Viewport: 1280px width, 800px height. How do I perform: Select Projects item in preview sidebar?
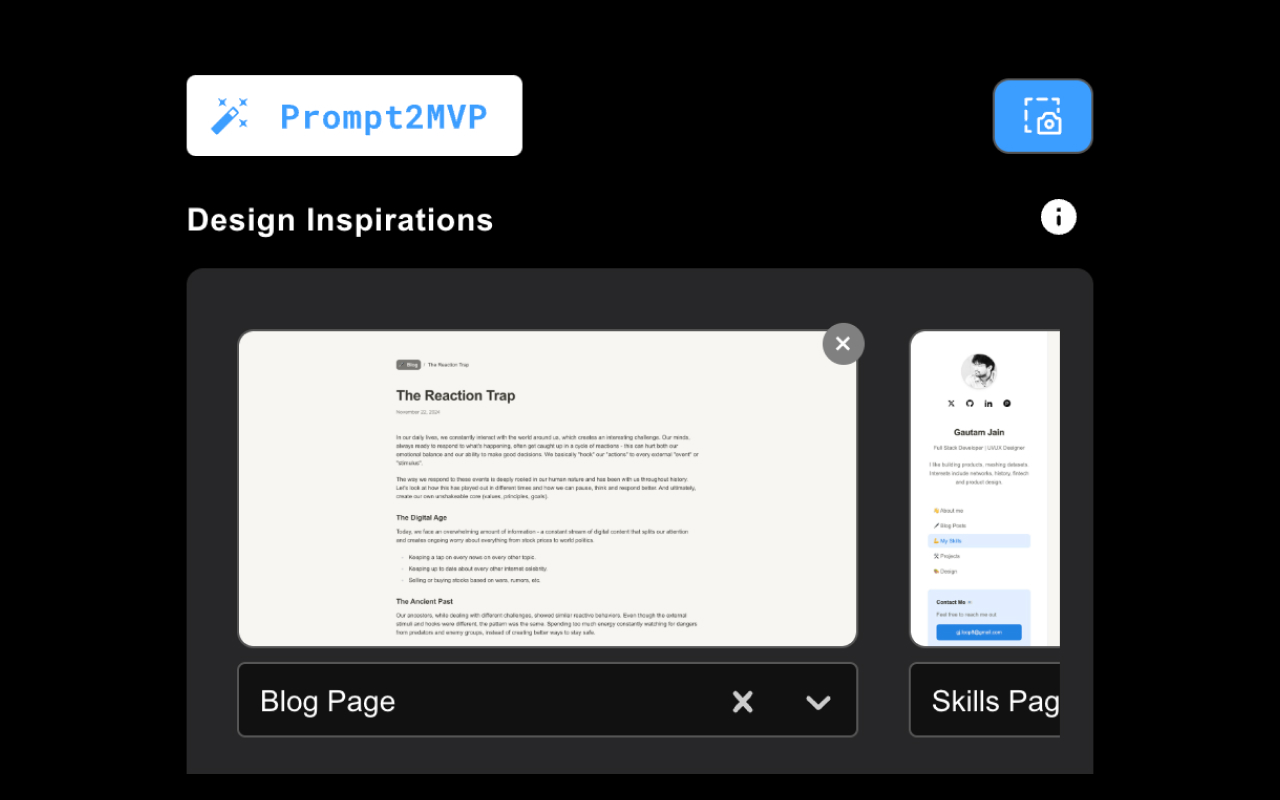pos(948,556)
